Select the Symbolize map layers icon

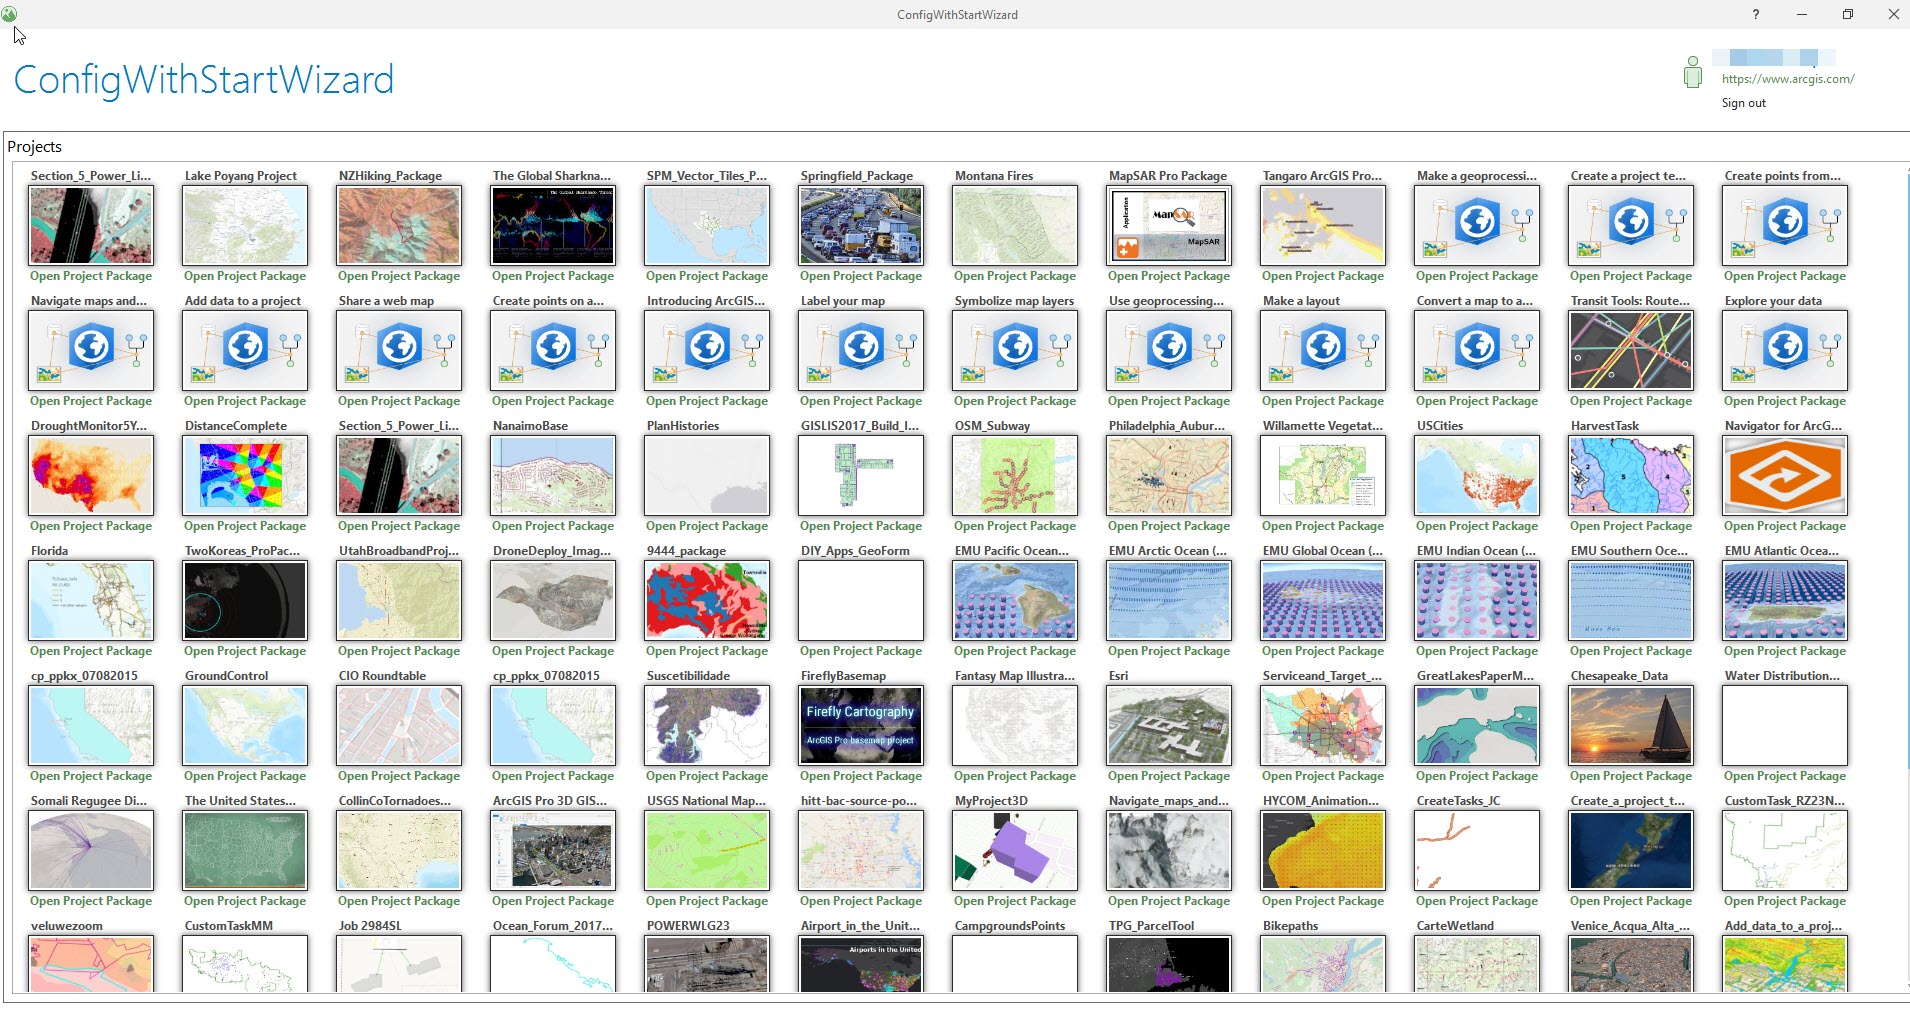coord(1015,350)
